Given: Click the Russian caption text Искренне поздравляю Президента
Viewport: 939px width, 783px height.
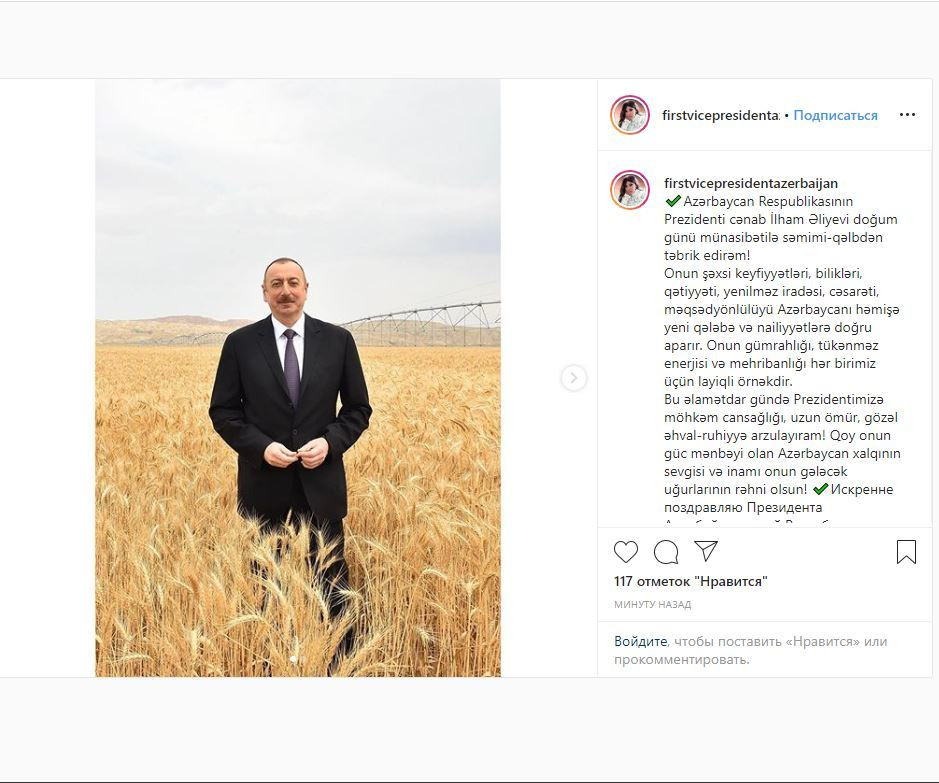Looking at the screenshot, I should point(779,498).
